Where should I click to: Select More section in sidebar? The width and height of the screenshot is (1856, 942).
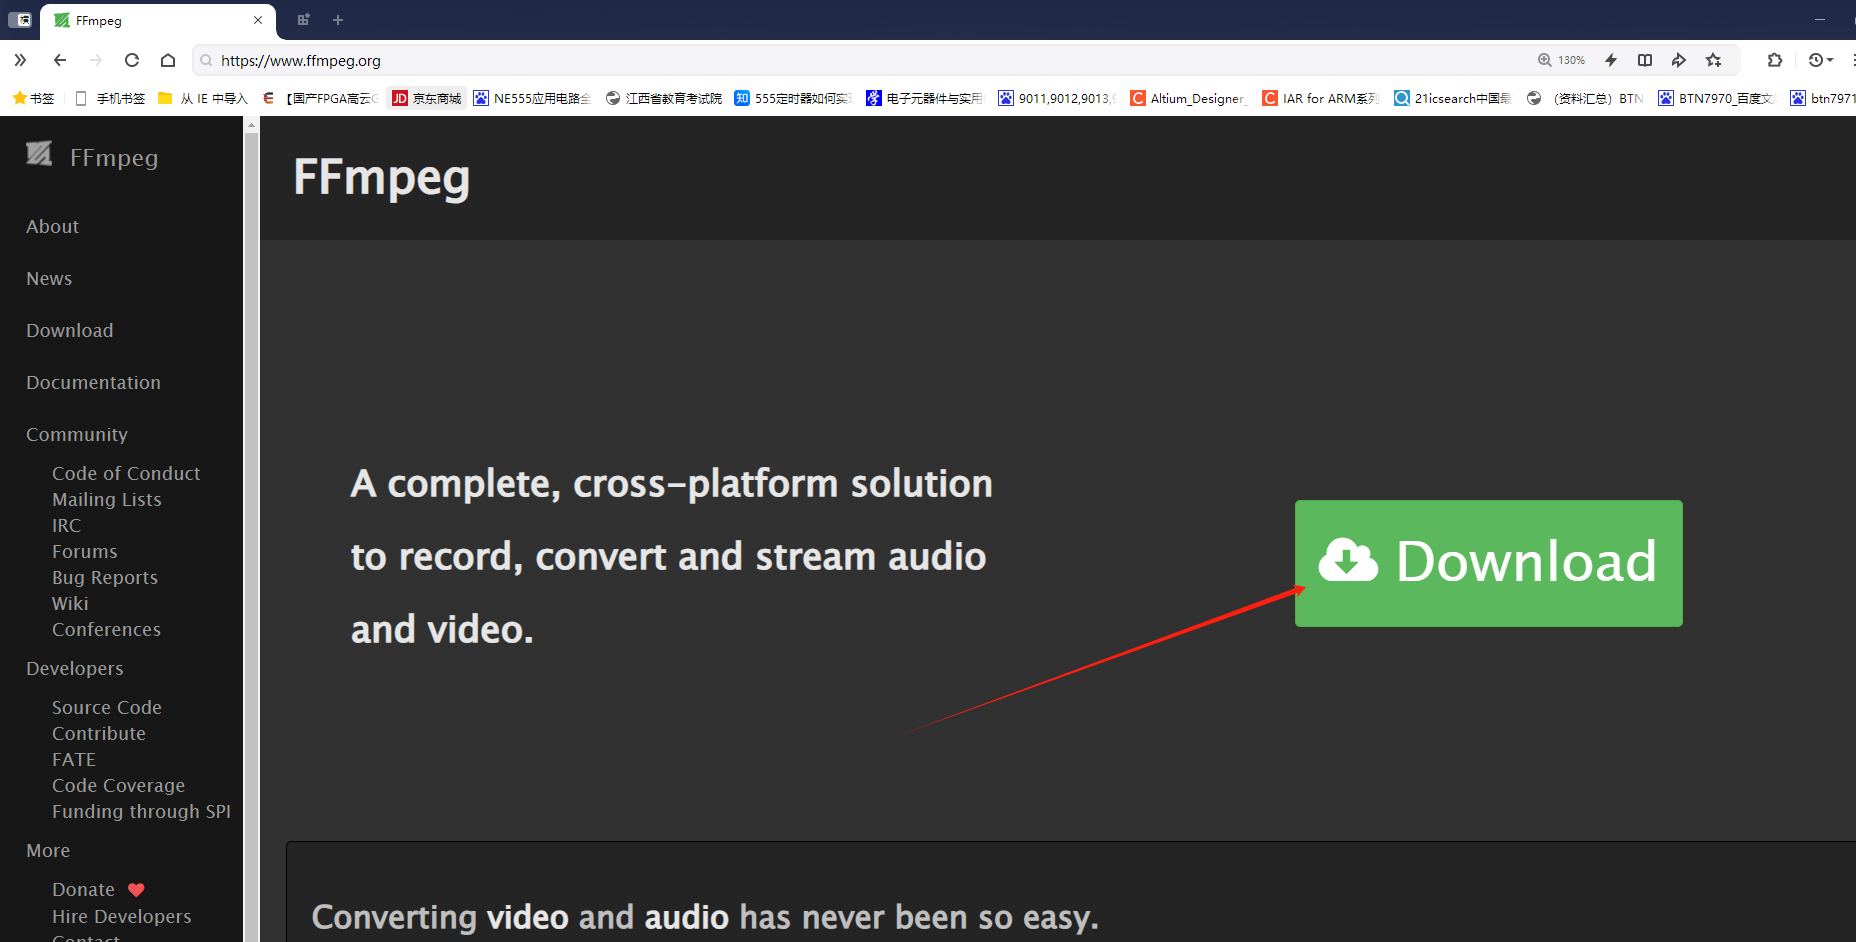(48, 851)
